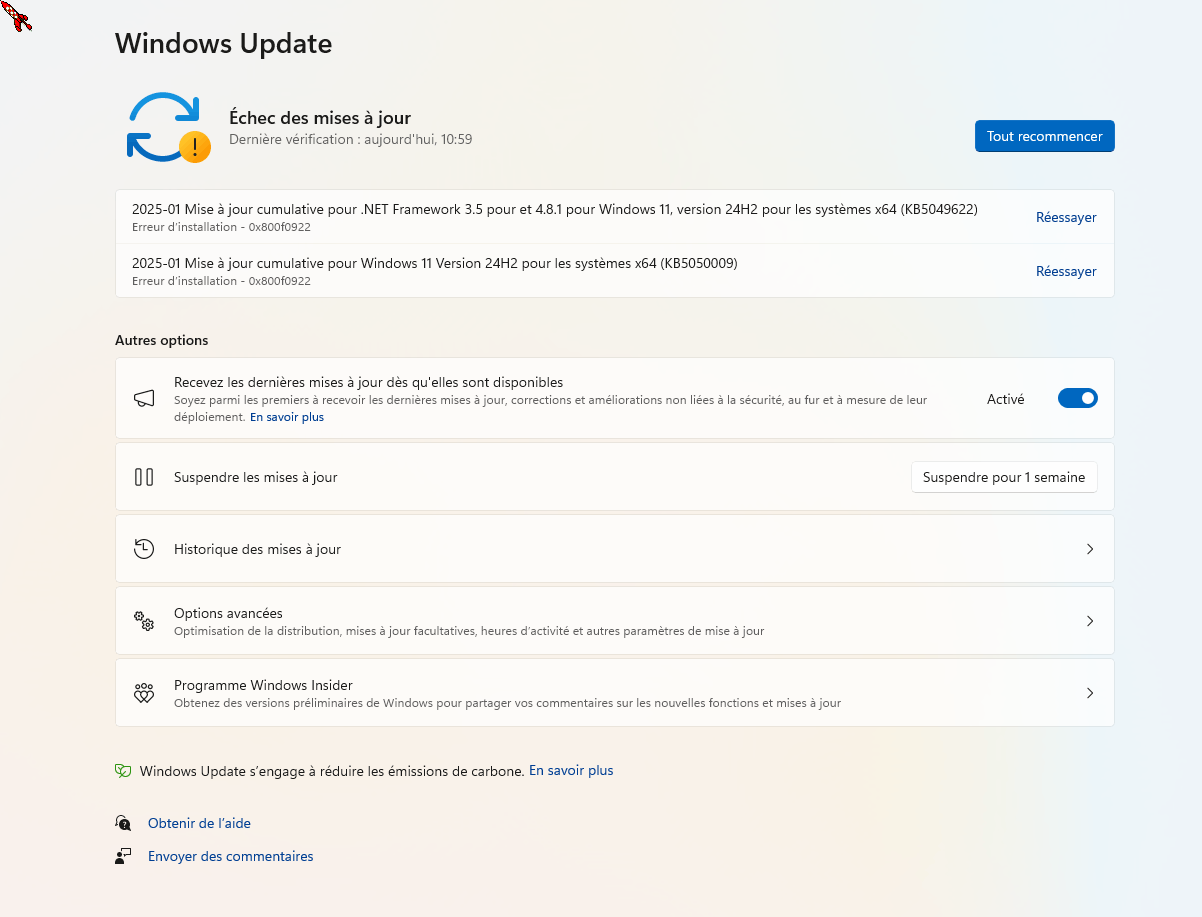
Task: Open the Envoyer des commentaires link
Action: point(230,856)
